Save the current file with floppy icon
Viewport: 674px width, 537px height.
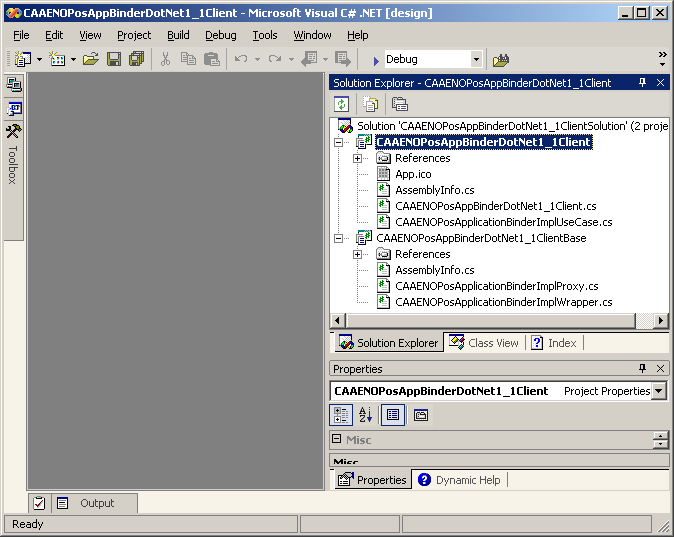[x=114, y=59]
